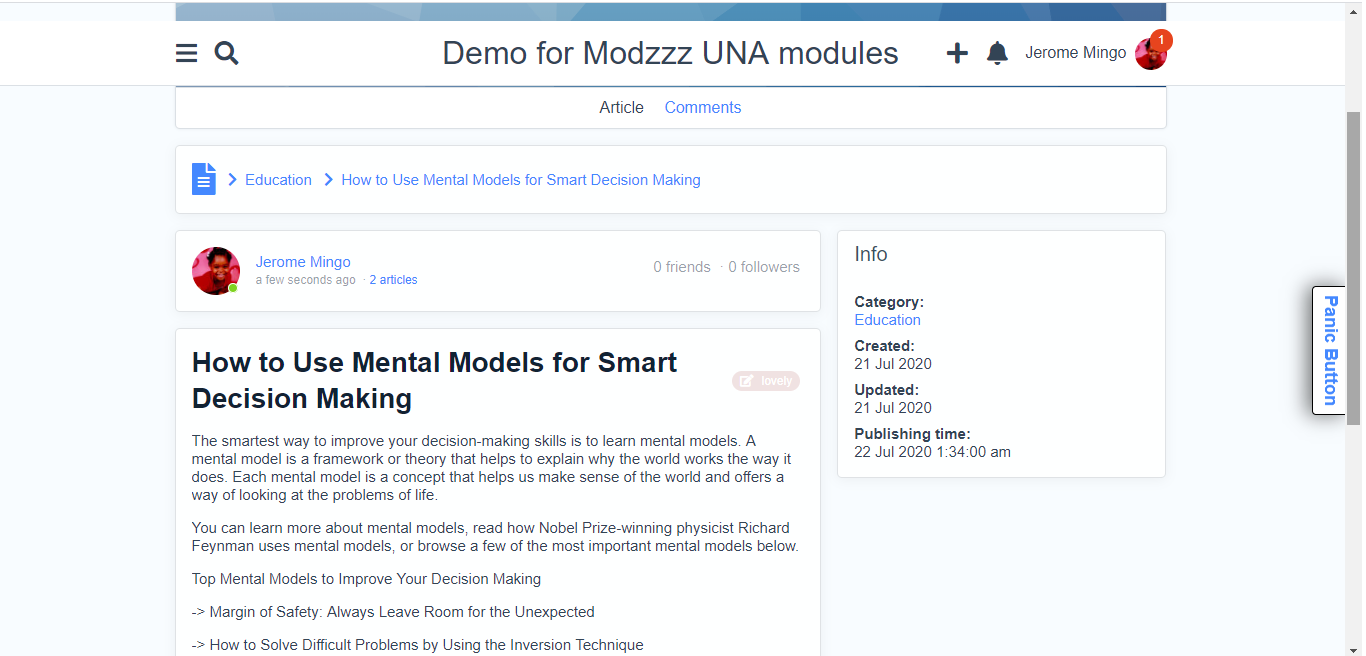Click the author's profile picture thumbnail
The height and width of the screenshot is (656, 1366).
[x=216, y=271]
